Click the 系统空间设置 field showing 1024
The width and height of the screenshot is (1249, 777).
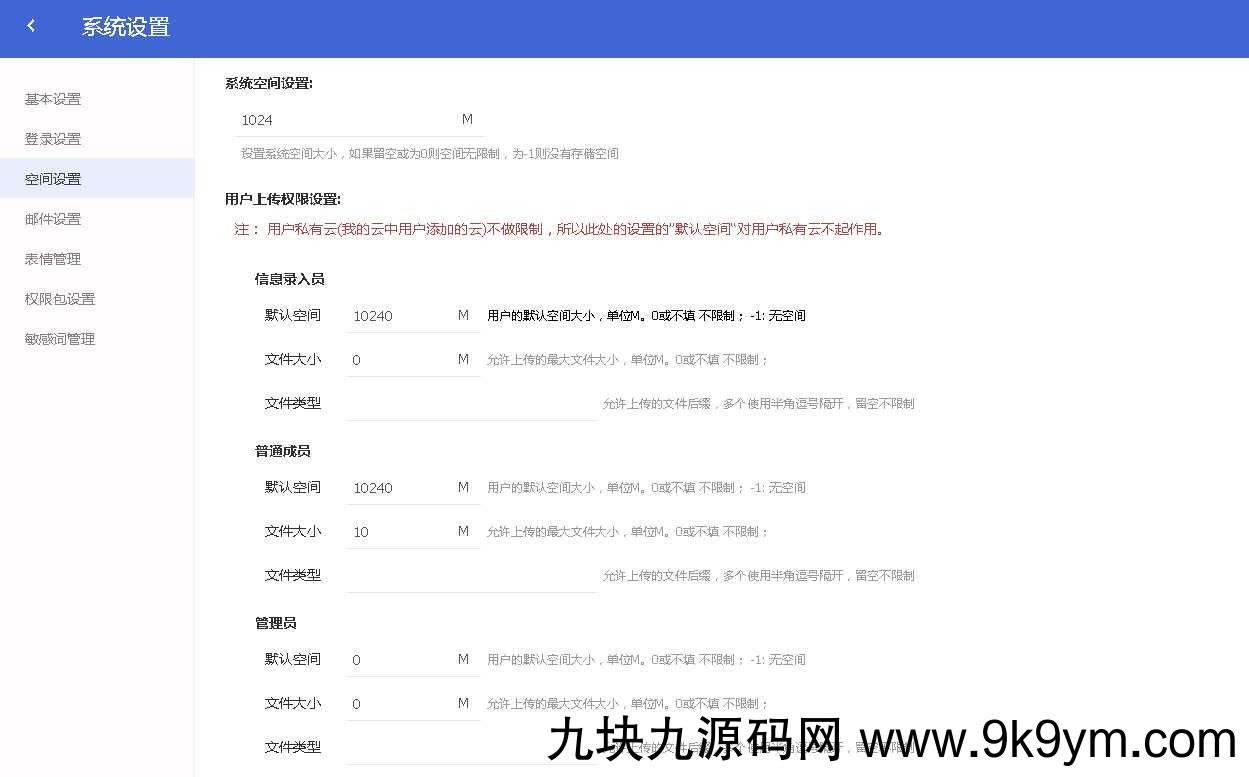tap(345, 120)
